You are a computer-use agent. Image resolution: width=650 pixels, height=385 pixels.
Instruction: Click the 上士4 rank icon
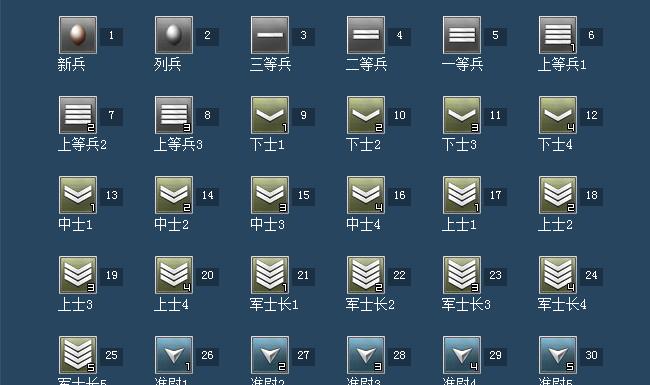[x=174, y=275]
